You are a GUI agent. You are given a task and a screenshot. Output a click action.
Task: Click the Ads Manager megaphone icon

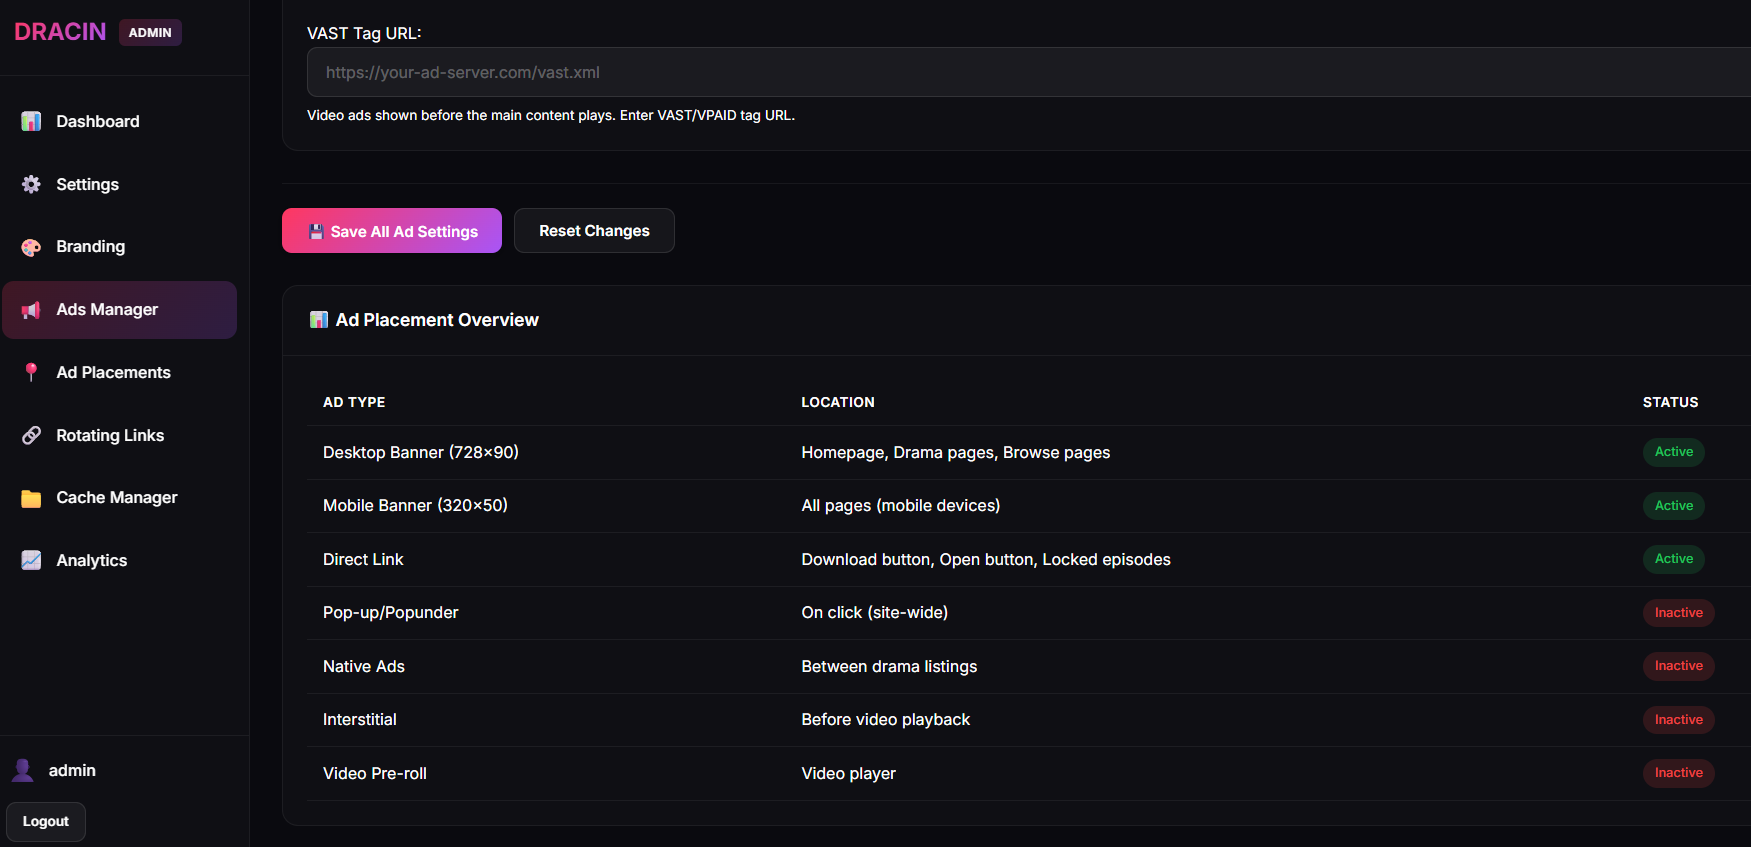click(31, 310)
